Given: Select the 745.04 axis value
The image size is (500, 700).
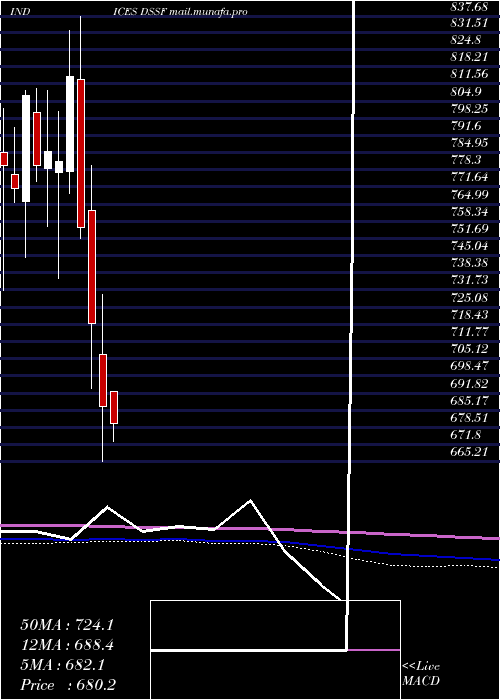Looking at the screenshot, I should coord(469,246).
